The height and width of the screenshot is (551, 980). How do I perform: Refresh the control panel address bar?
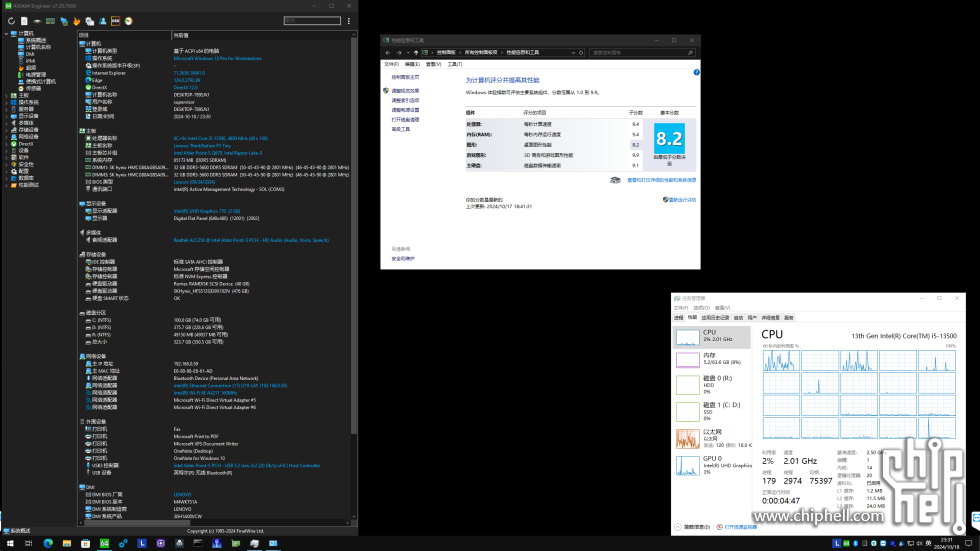click(581, 52)
